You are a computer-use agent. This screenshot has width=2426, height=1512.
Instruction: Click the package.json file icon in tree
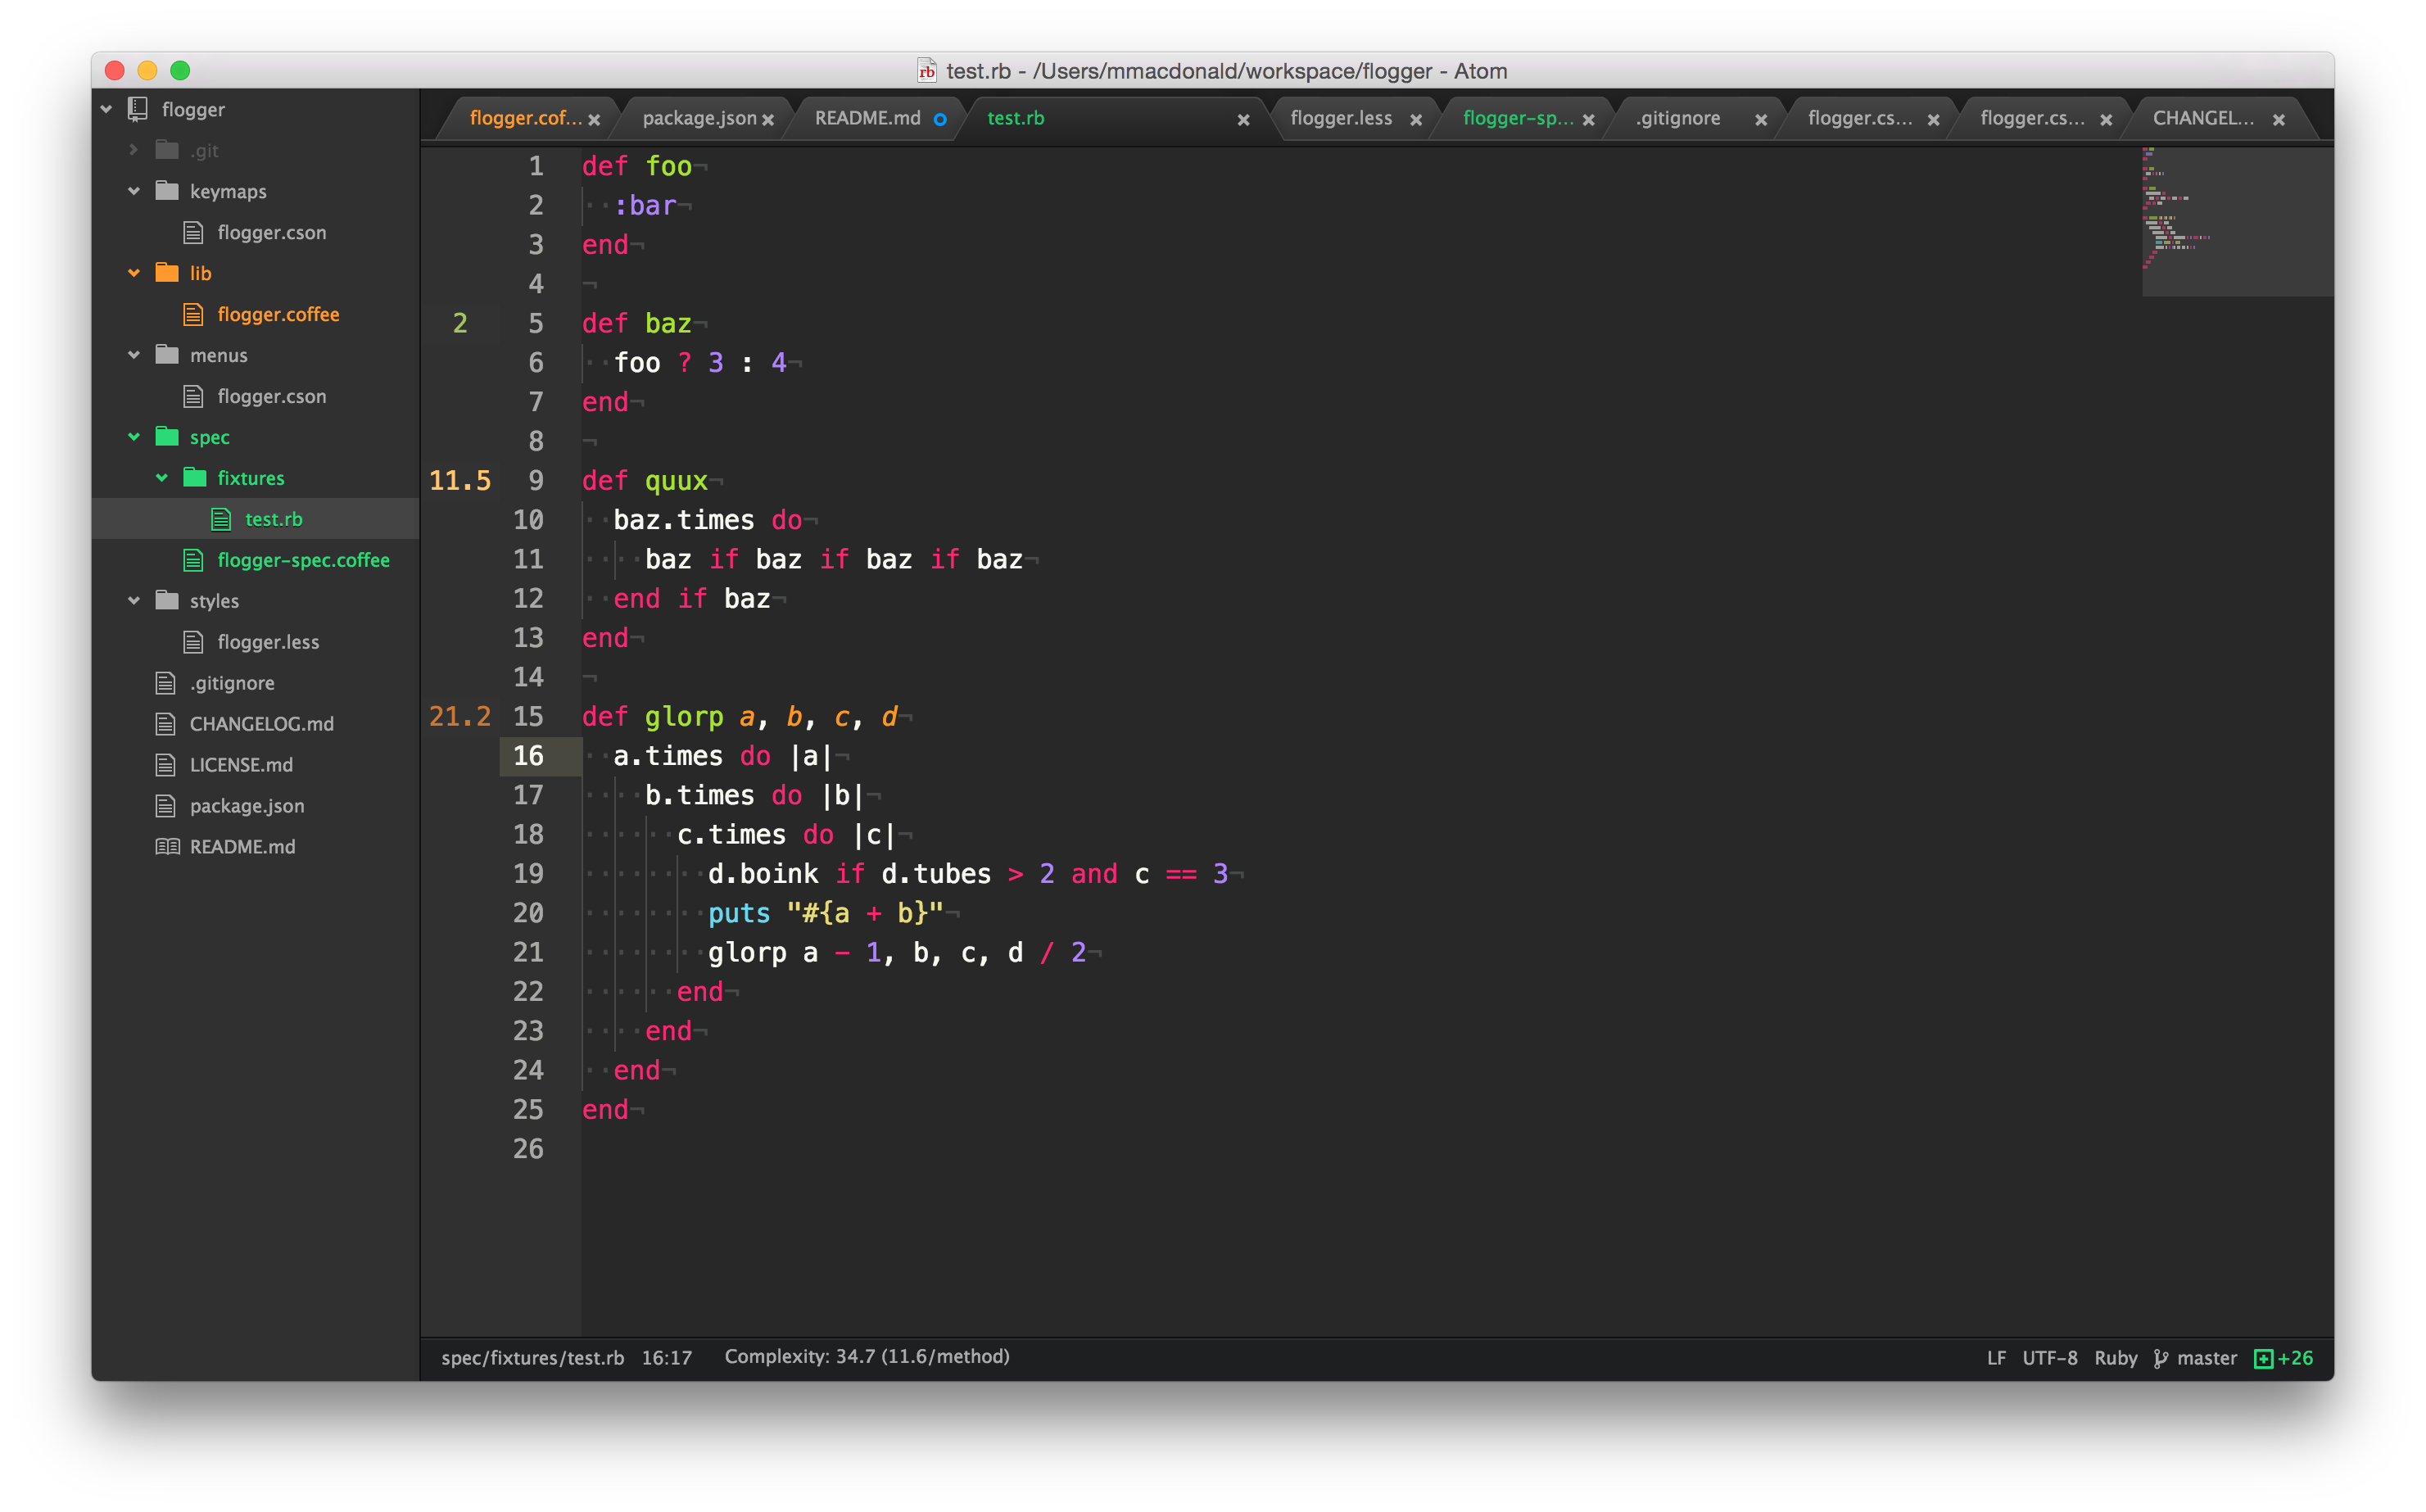pos(166,806)
